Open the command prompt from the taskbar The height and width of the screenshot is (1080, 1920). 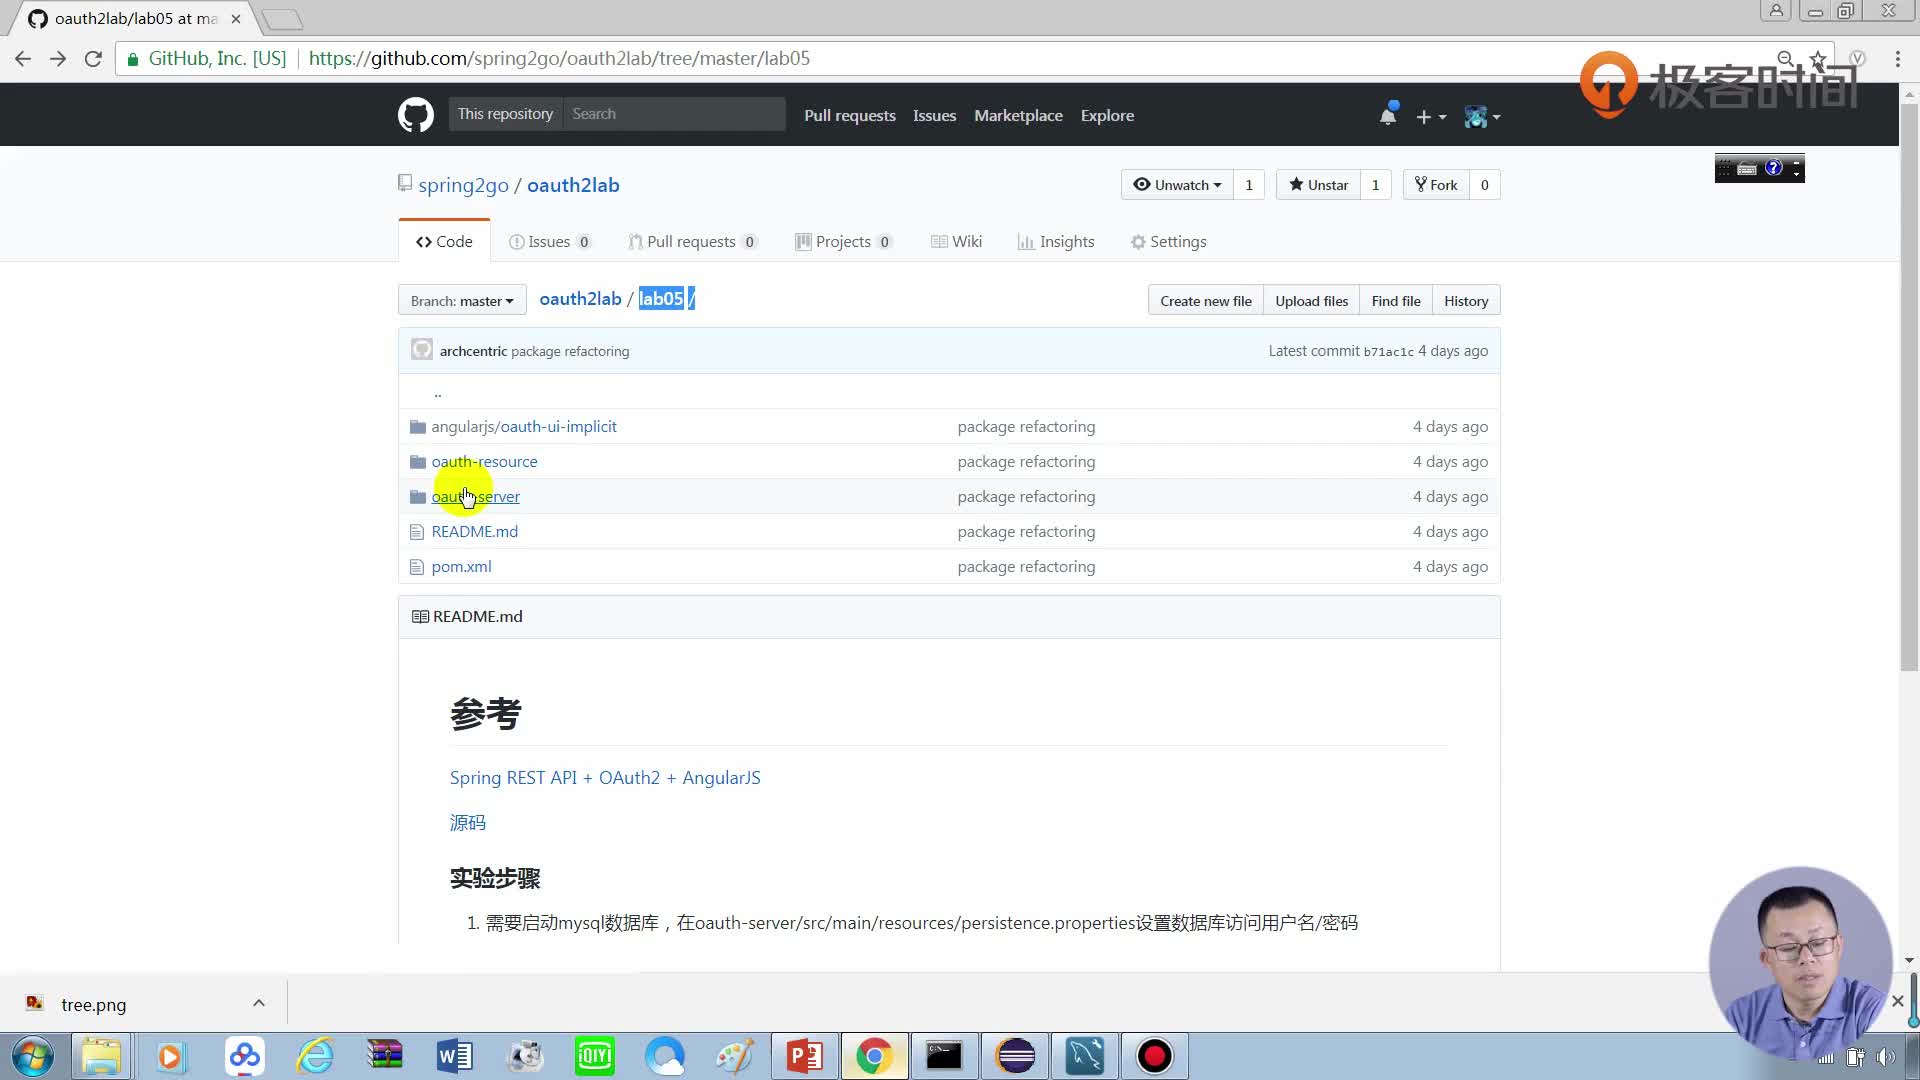(x=945, y=1056)
